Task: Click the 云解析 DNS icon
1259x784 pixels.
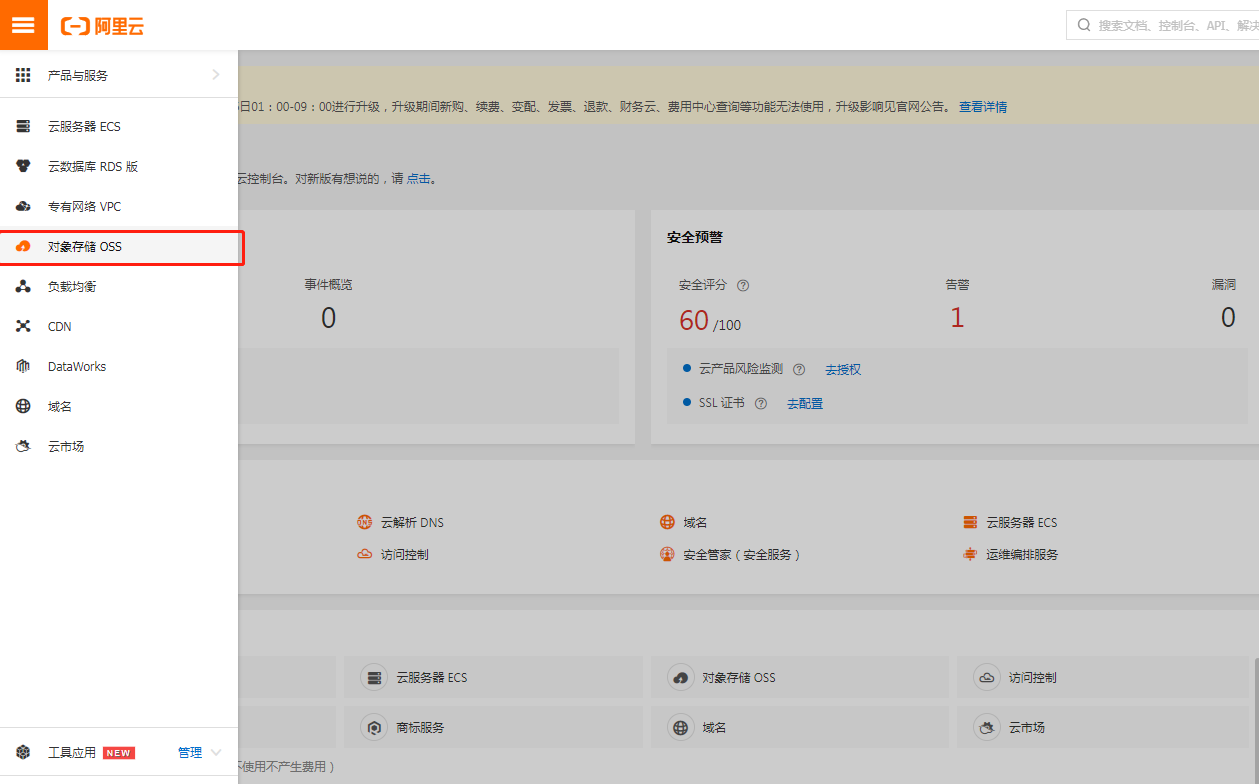Action: pyautogui.click(x=364, y=522)
